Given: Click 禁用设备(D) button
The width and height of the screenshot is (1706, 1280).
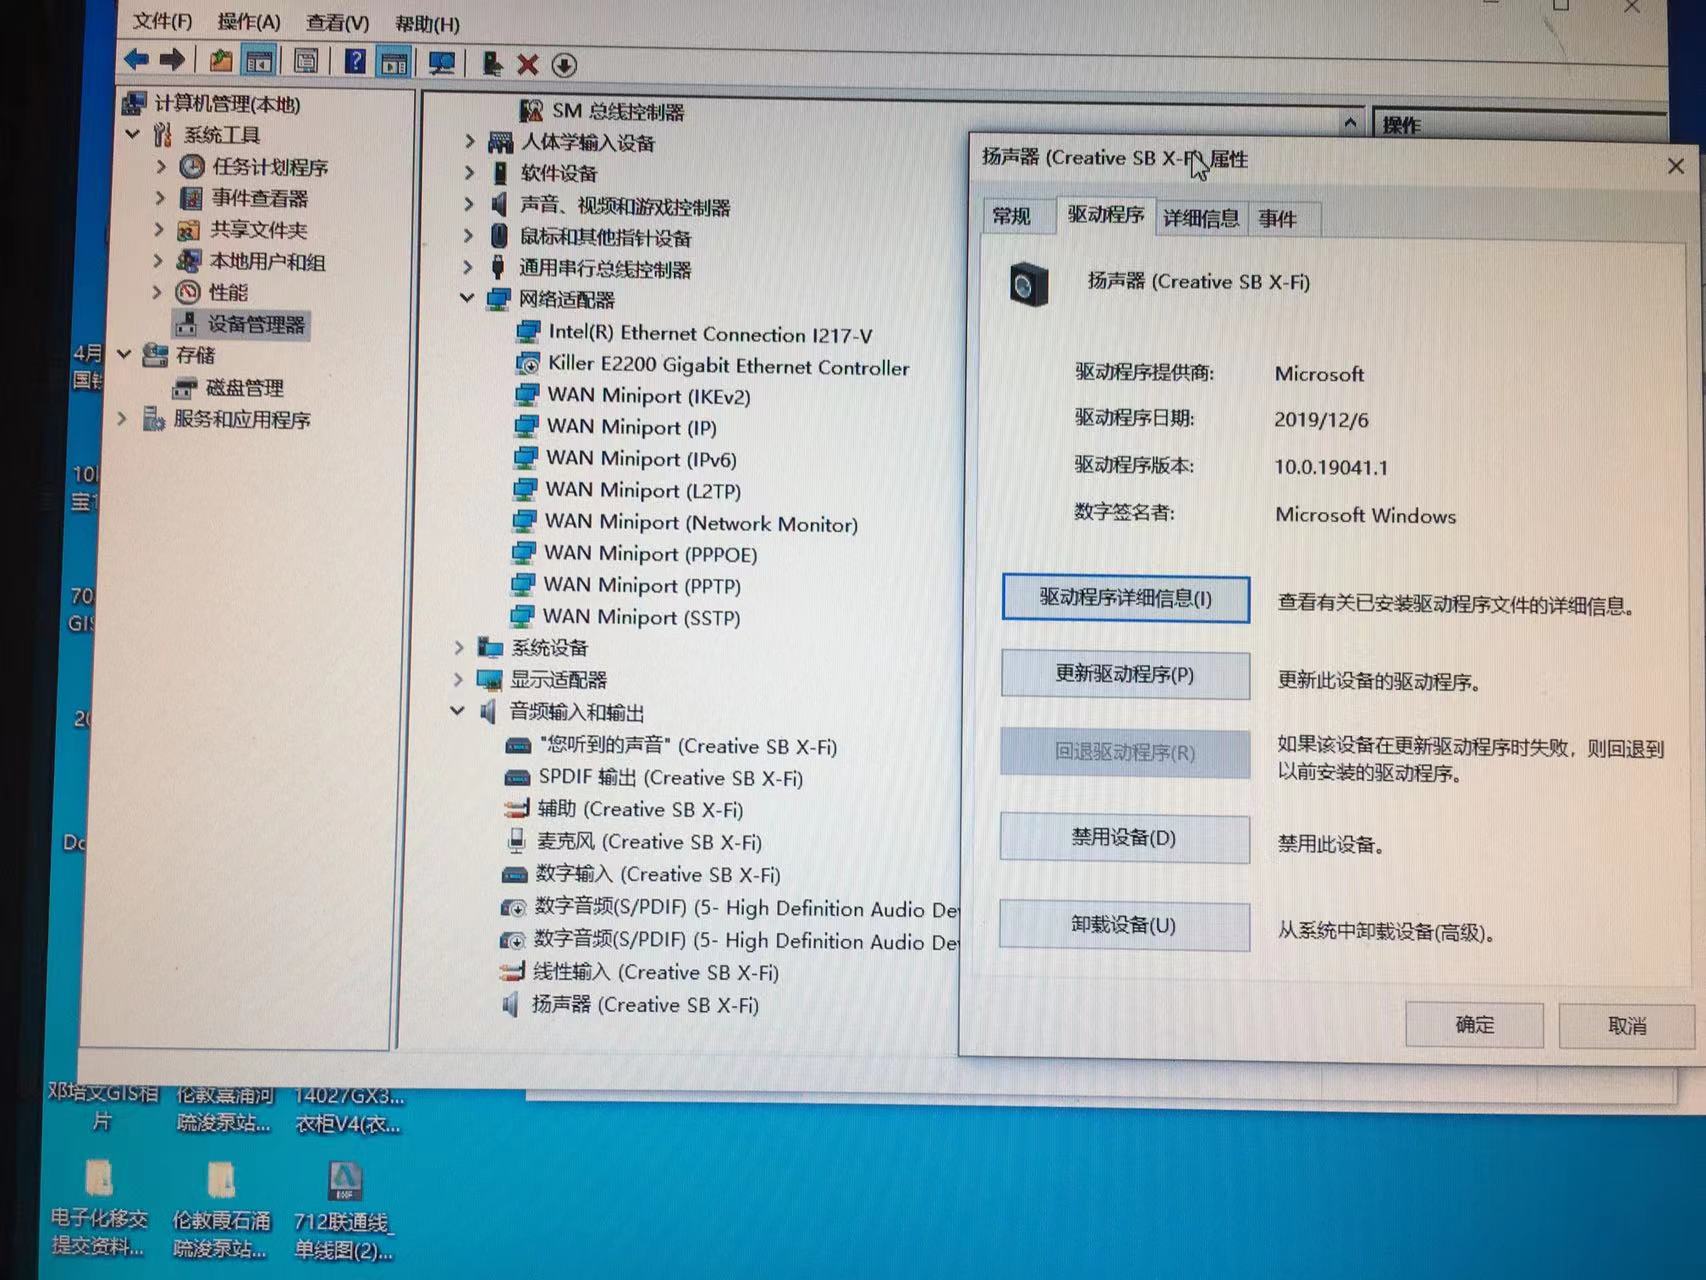Looking at the screenshot, I should (x=1124, y=838).
